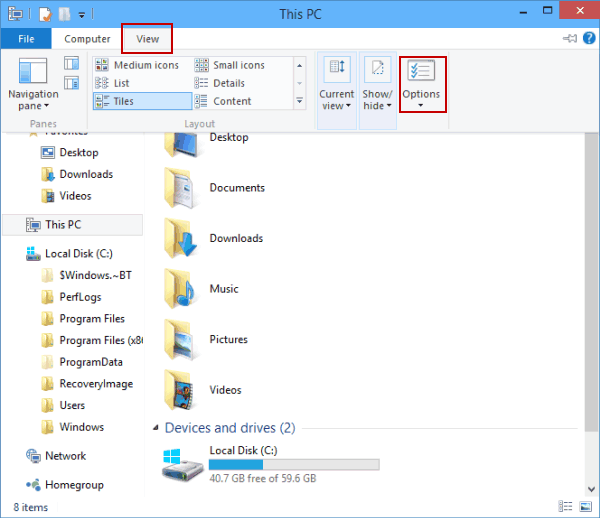Open the Options button in ribbon

click(421, 86)
